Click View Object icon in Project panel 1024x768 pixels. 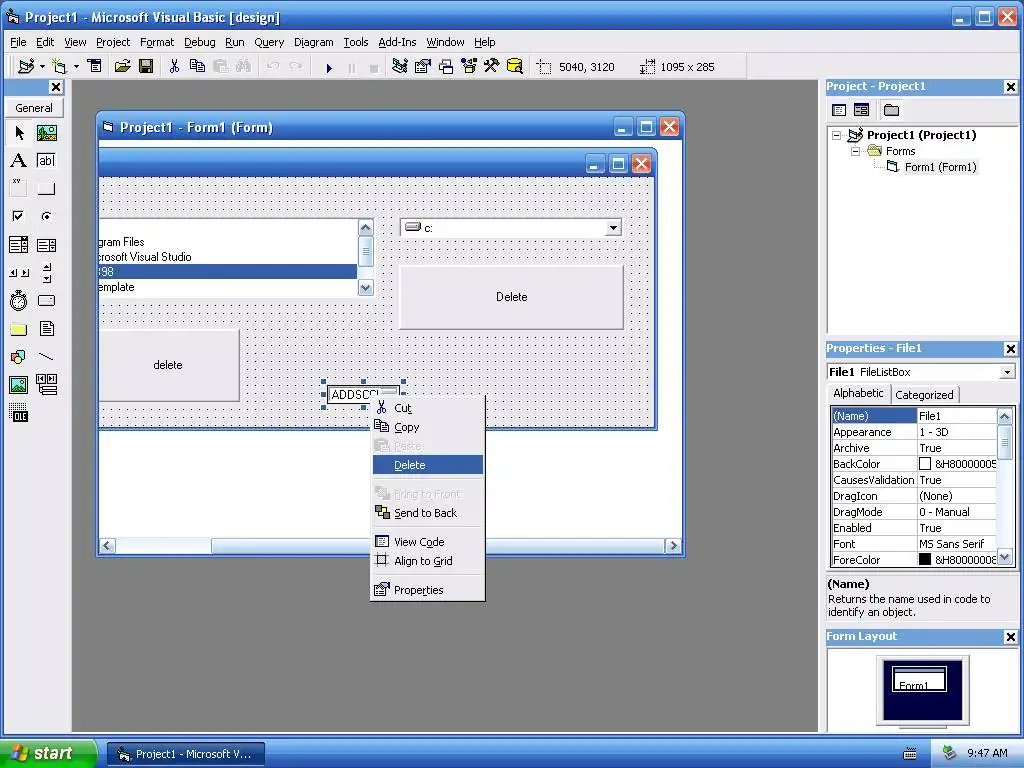(x=861, y=110)
